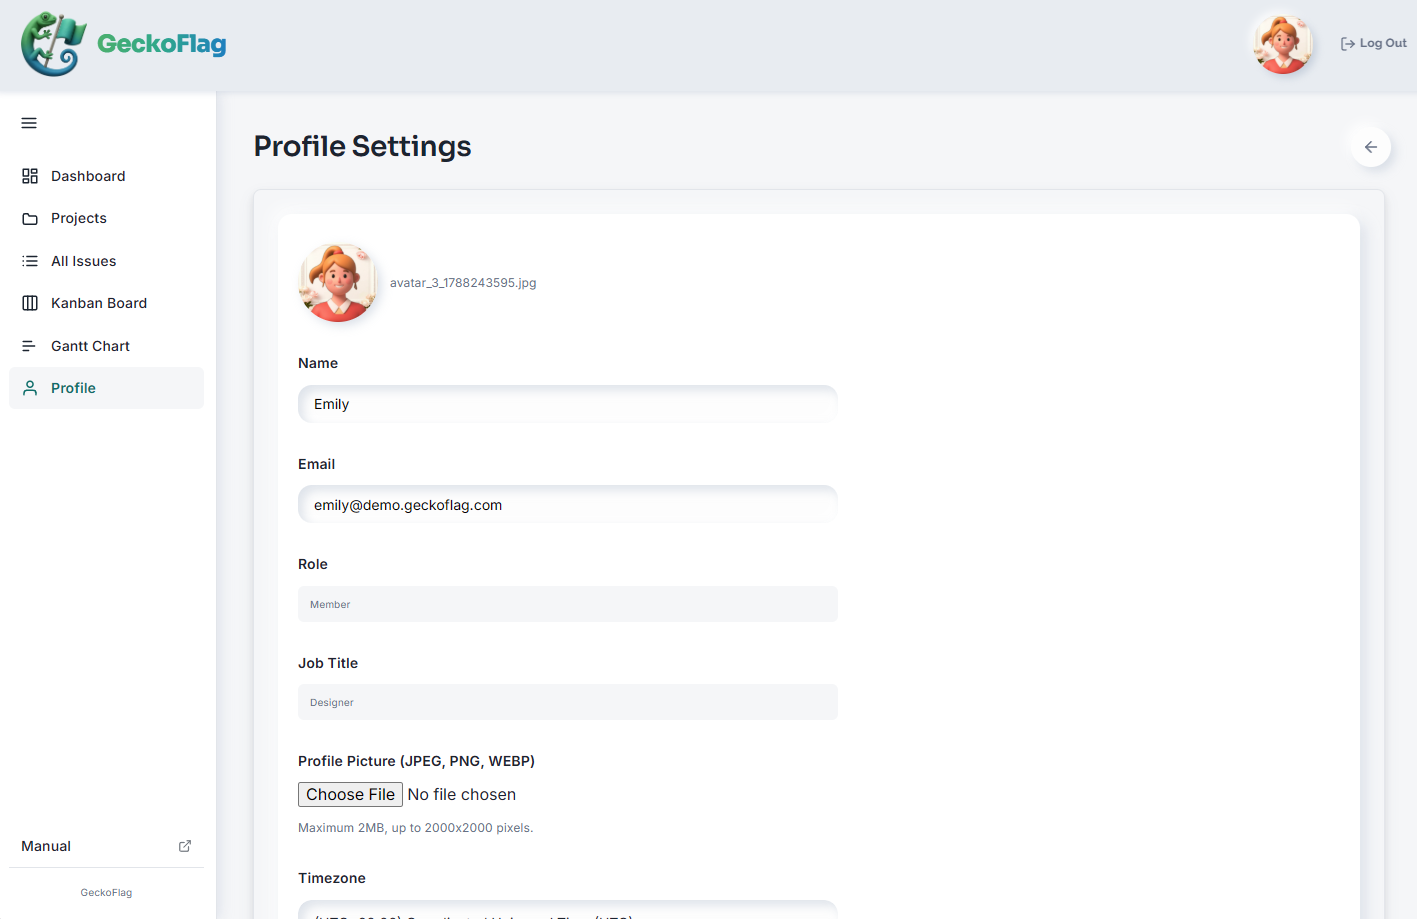Screen dimensions: 1417x919
Task: Toggle the hamburger sidebar menu icon
Action: pyautogui.click(x=29, y=123)
